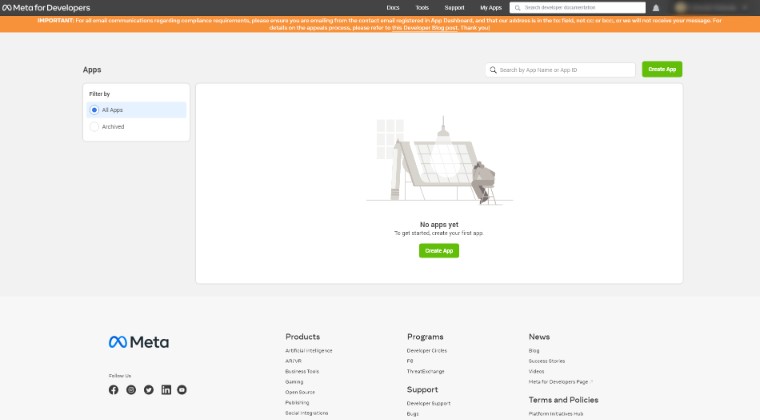760x420 pixels.
Task: Open the Docs menu
Action: [393, 8]
